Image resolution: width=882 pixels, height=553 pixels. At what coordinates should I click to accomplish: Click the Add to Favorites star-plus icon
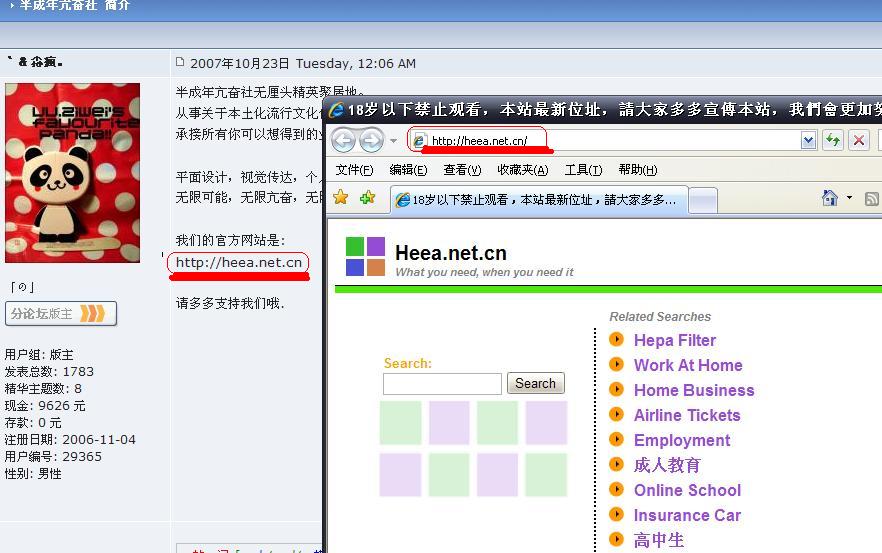pos(367,198)
